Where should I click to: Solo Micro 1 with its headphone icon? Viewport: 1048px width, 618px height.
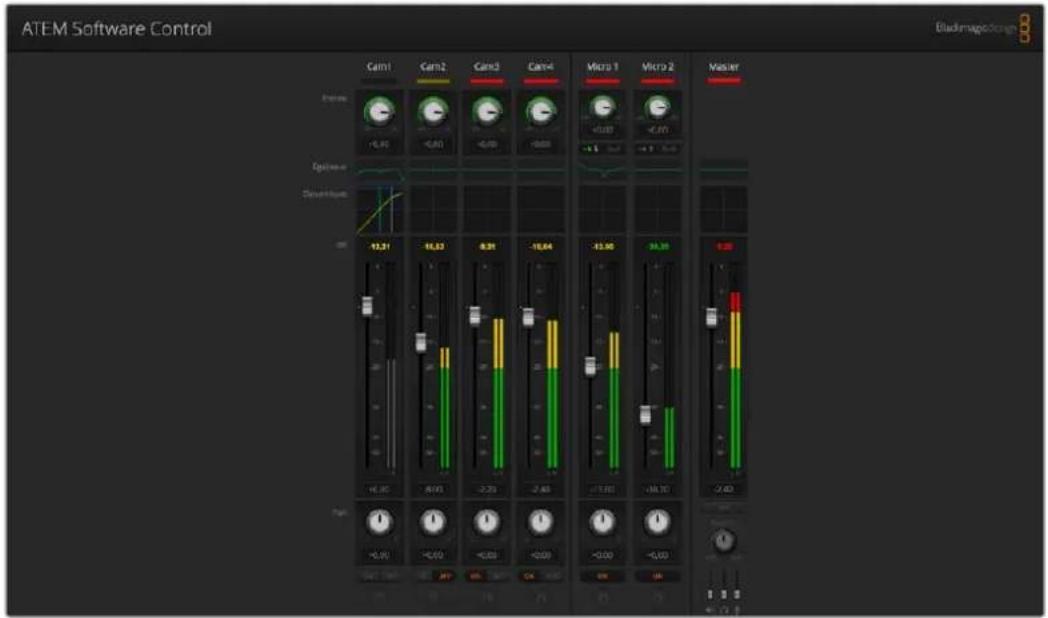pos(602,595)
